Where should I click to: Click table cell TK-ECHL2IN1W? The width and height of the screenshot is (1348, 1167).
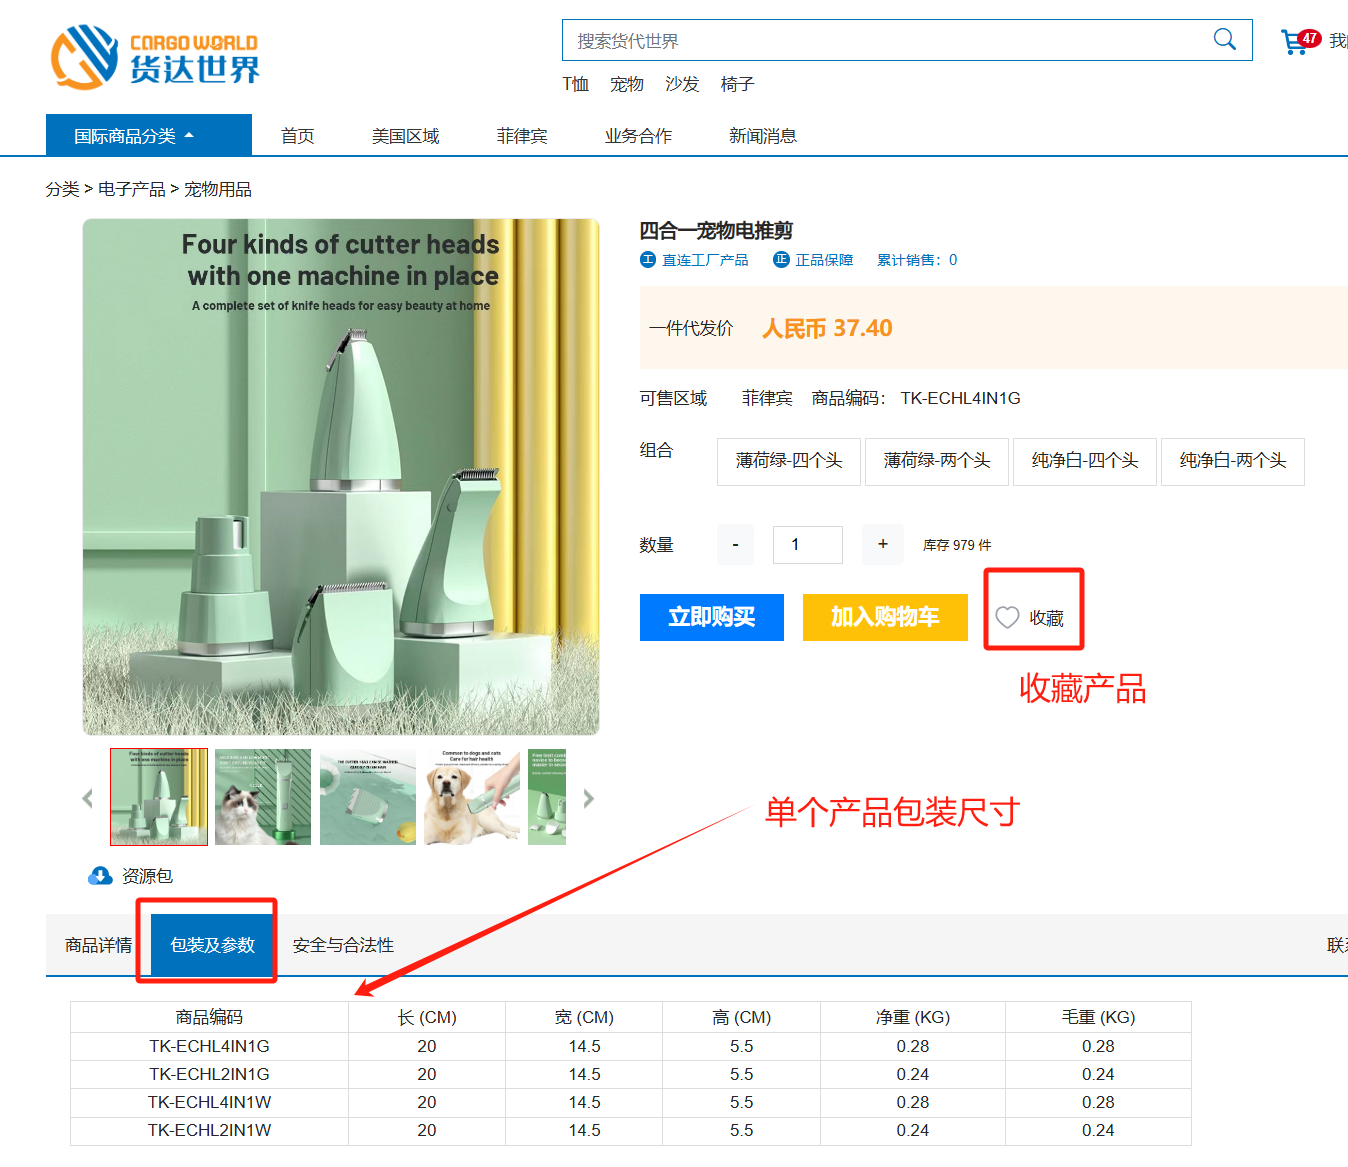point(209,1130)
